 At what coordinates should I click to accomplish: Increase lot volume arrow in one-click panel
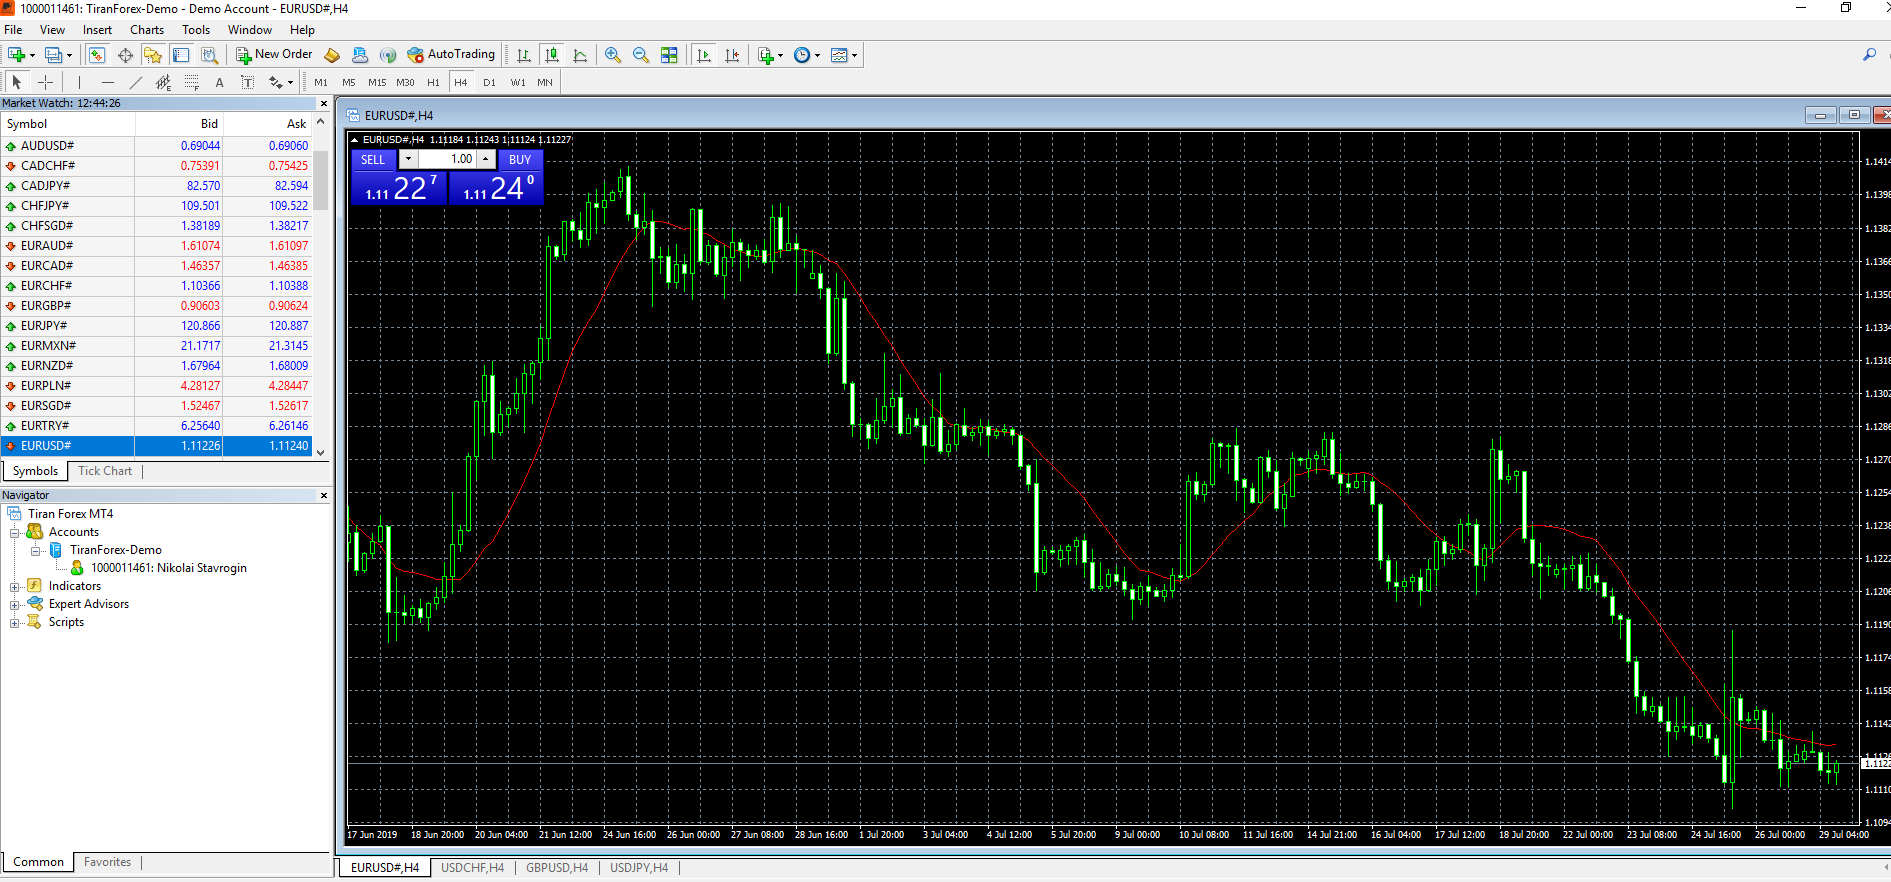tap(486, 159)
